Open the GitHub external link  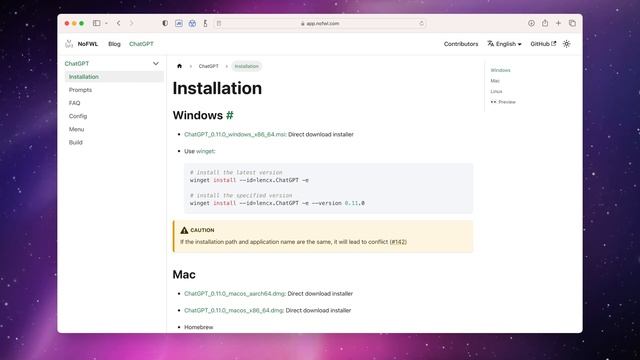click(x=543, y=44)
